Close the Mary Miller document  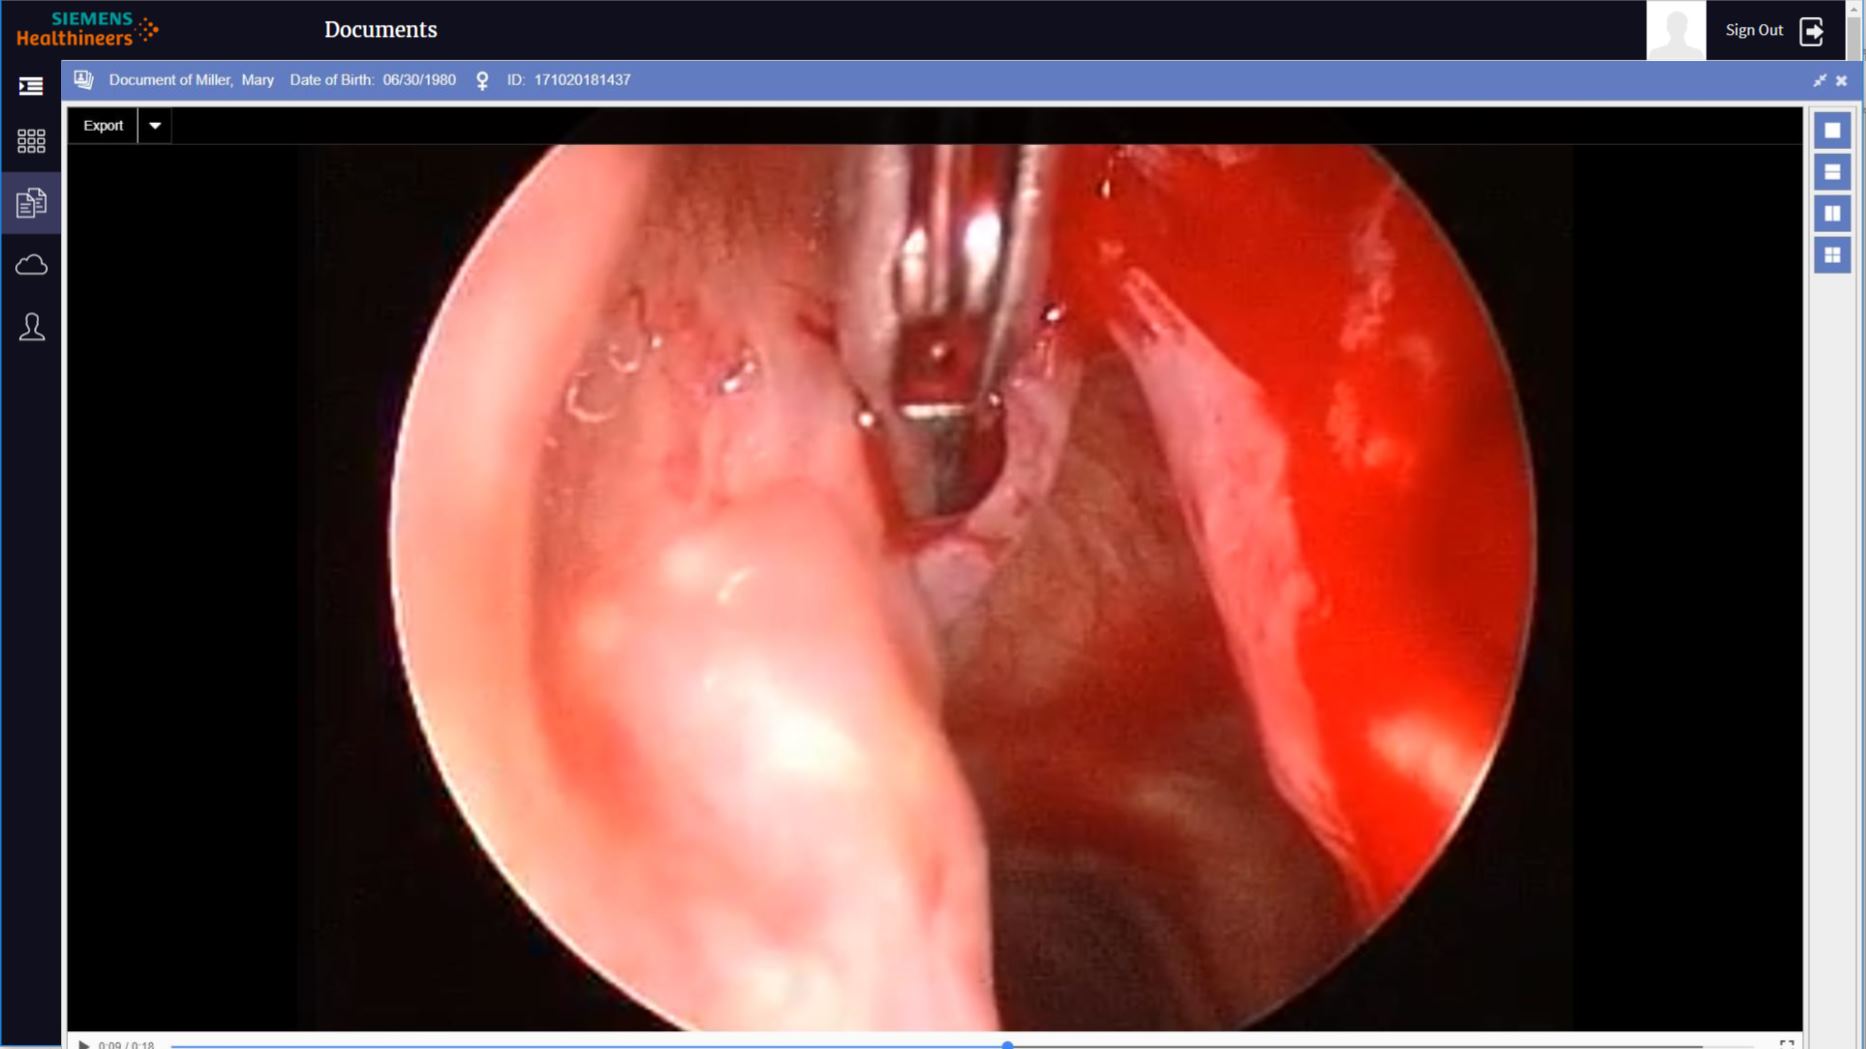coord(1841,80)
